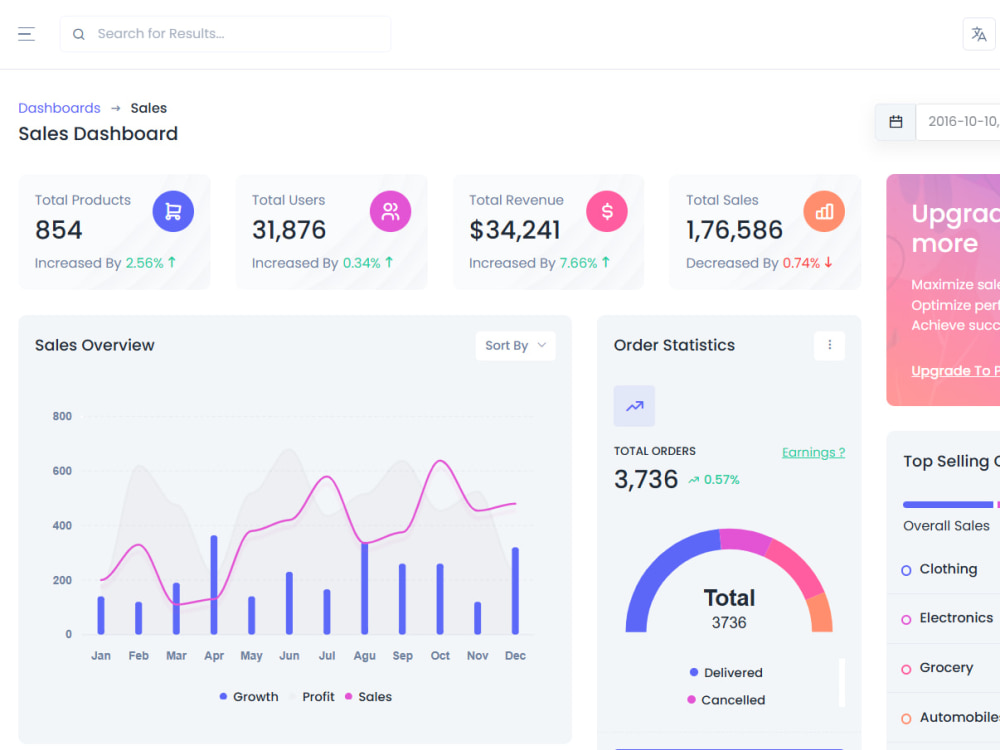This screenshot has width=1000, height=750.
Task: Click the Upgrade To Pro link
Action: 955,371
